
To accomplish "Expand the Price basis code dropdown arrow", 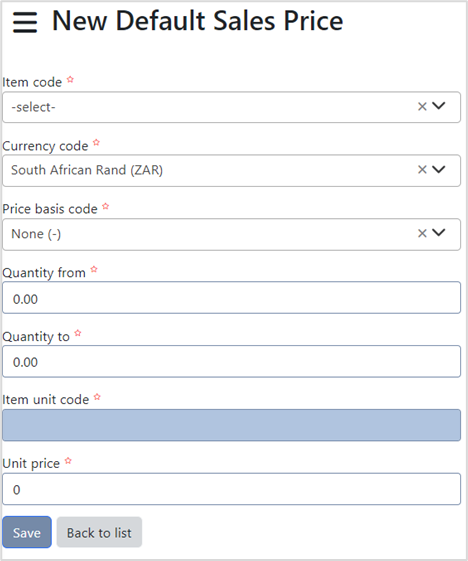I will click(439, 233).
